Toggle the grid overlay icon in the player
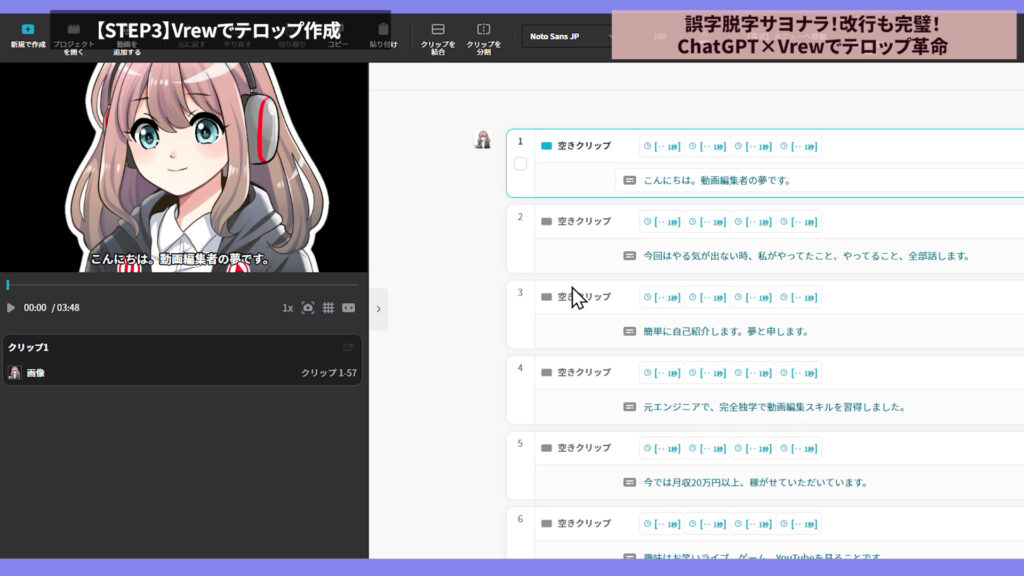Screen dimensions: 1024x576 pyautogui.click(x=328, y=308)
